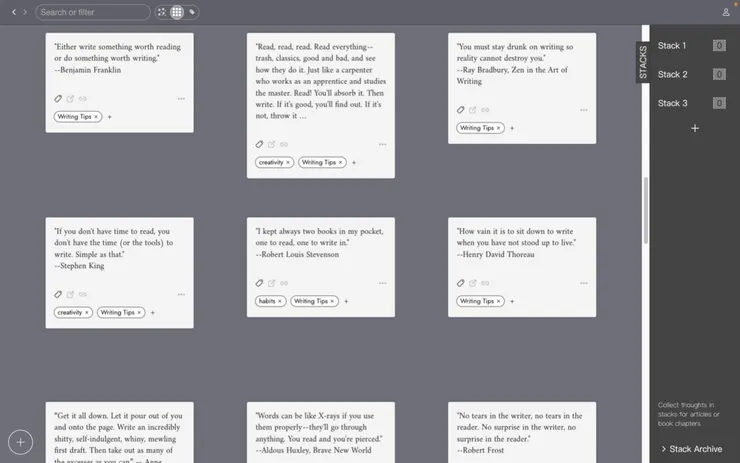This screenshot has width=740, height=463.
Task: Click tag icon on Ray Bradbury card
Action: (x=461, y=110)
